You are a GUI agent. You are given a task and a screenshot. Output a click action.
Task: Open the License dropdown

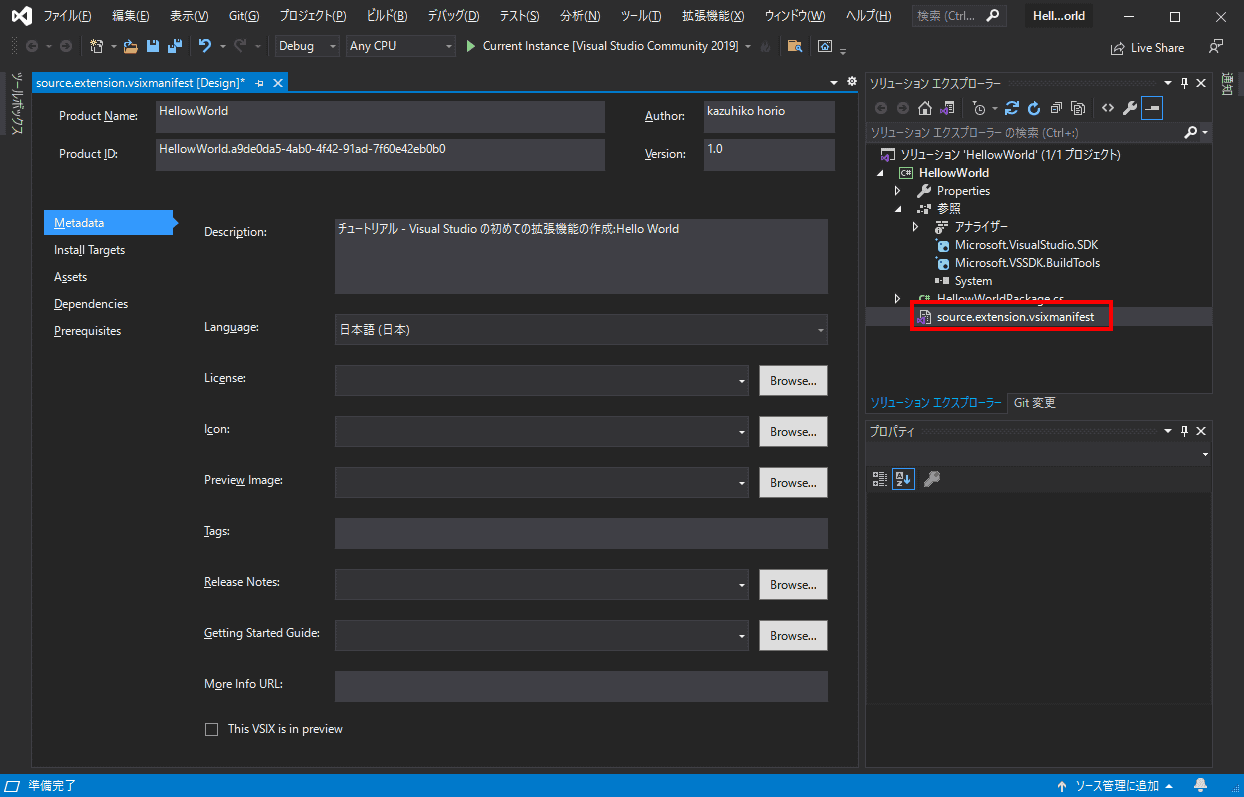point(541,380)
